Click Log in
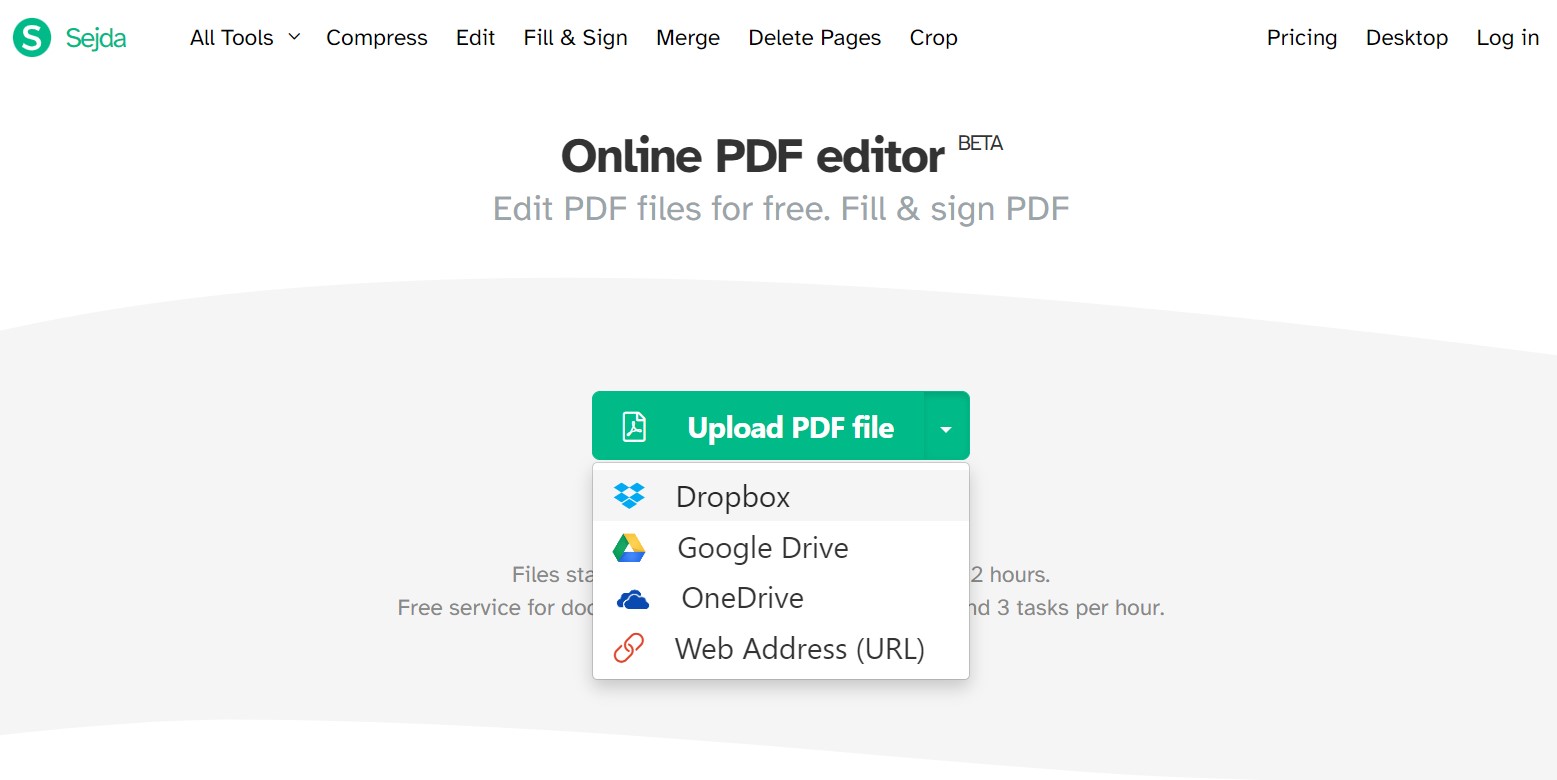Screen dimensions: 1557x780 click(x=1508, y=38)
